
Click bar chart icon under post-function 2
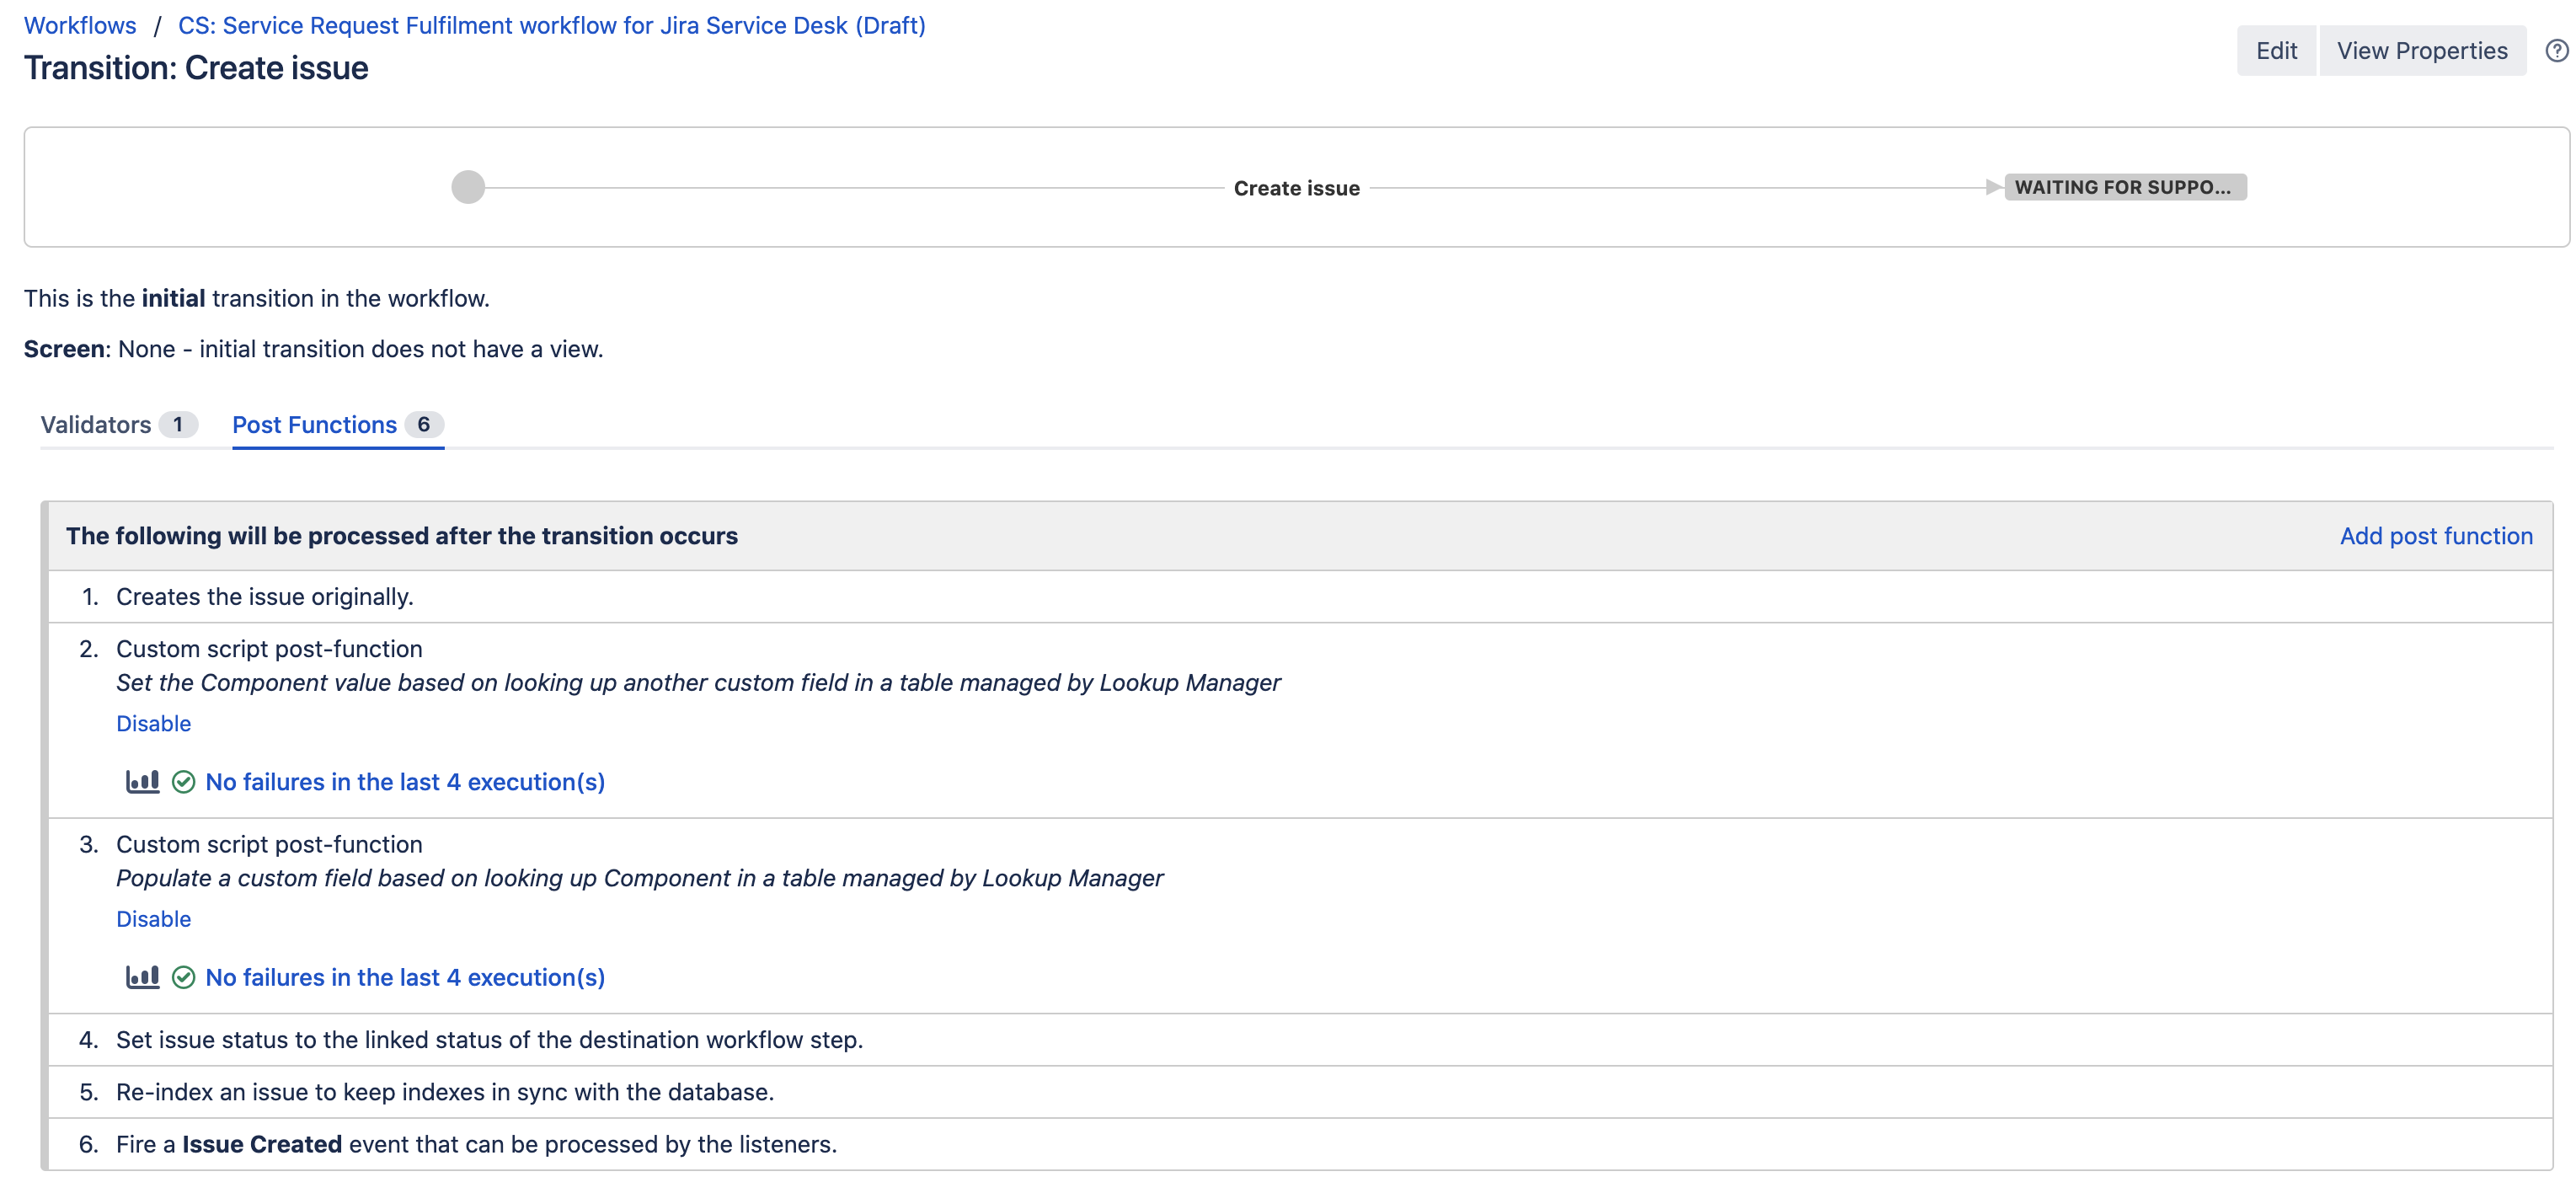pyautogui.click(x=142, y=782)
